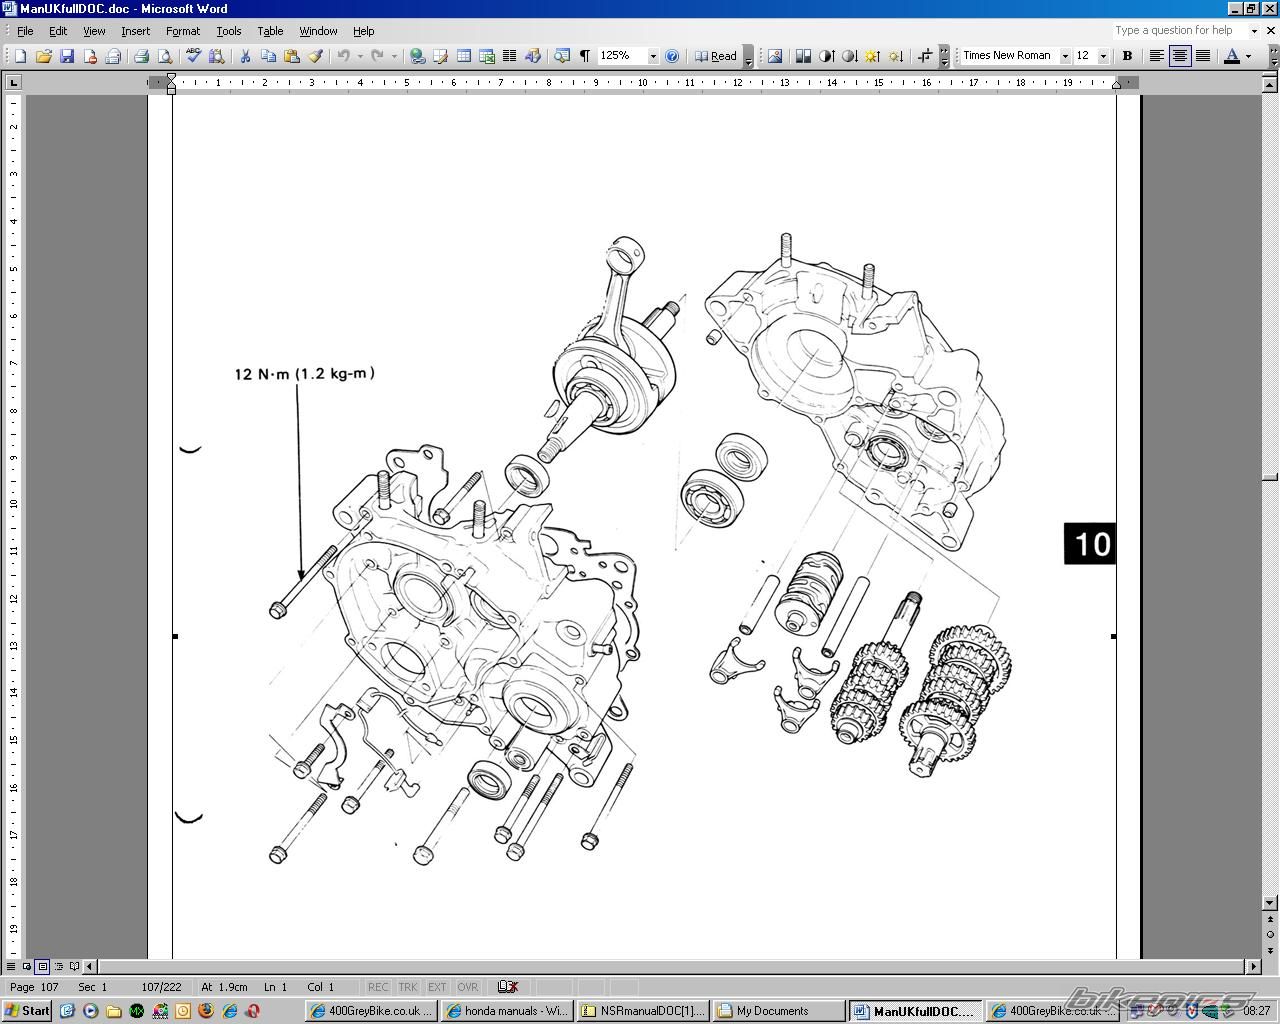Click the Select Browse Object button
This screenshot has width=1280, height=1024.
[1270, 934]
